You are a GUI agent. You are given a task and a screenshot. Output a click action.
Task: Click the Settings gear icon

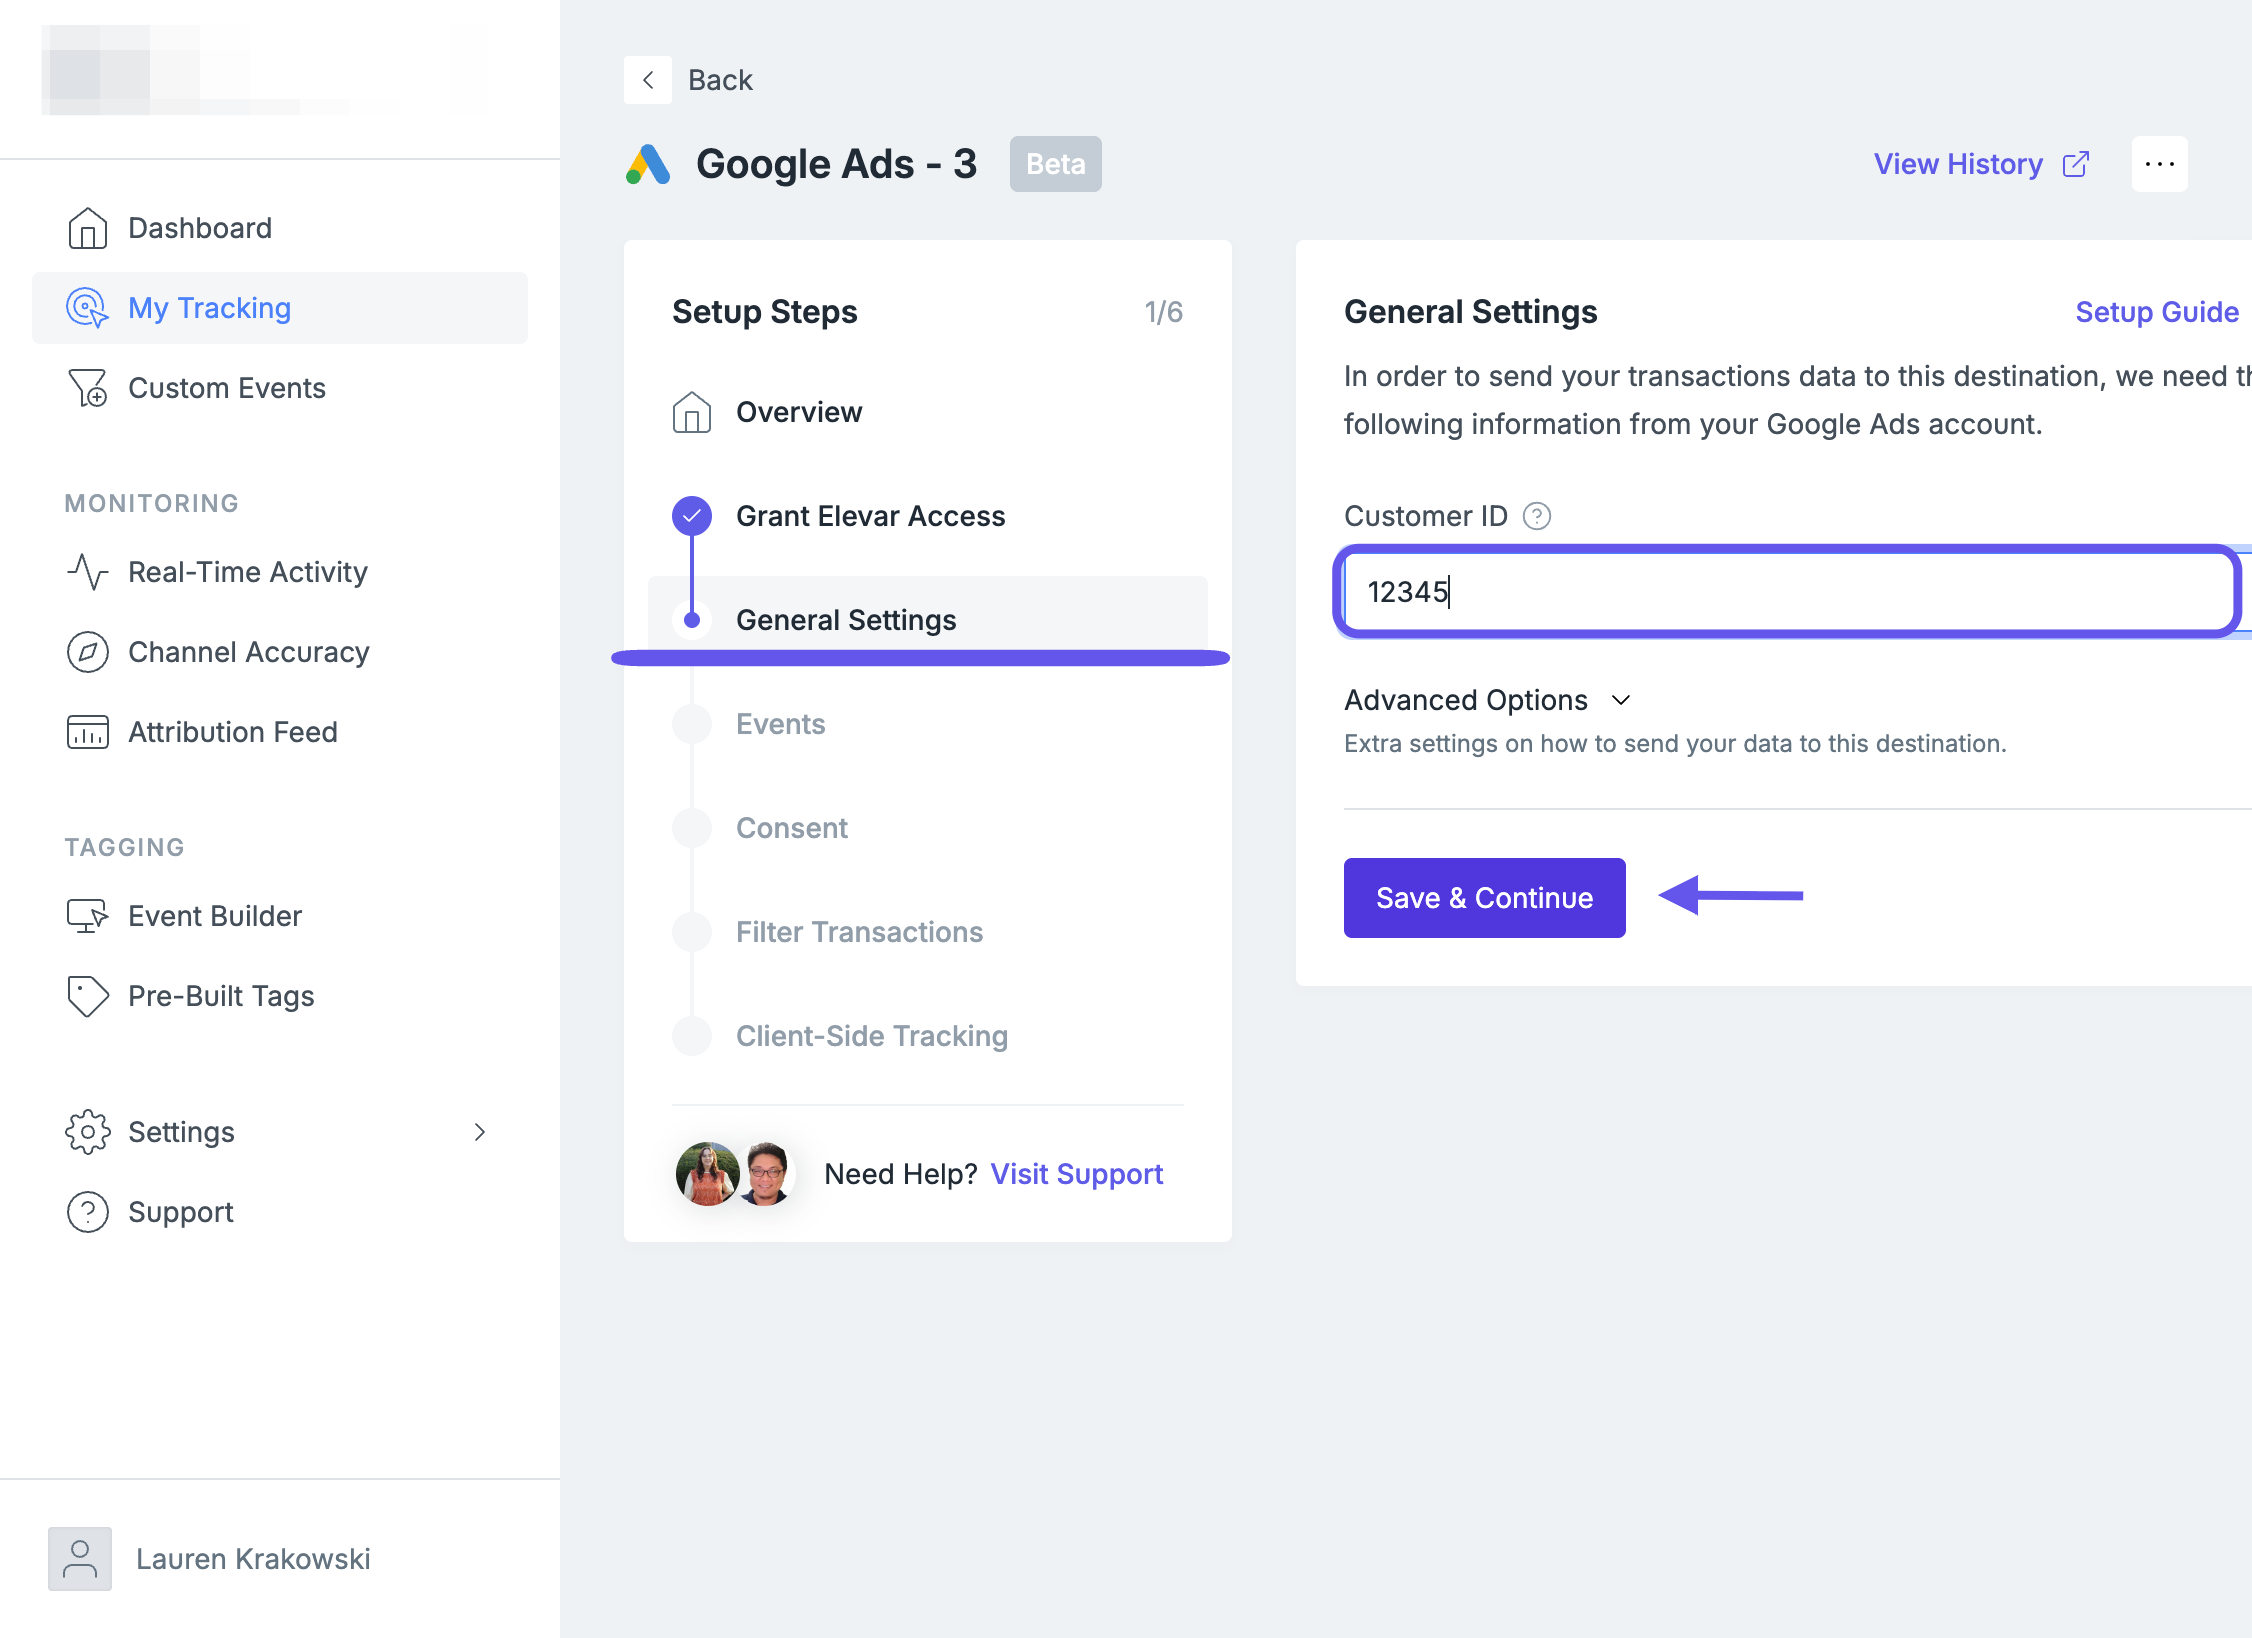click(x=88, y=1132)
